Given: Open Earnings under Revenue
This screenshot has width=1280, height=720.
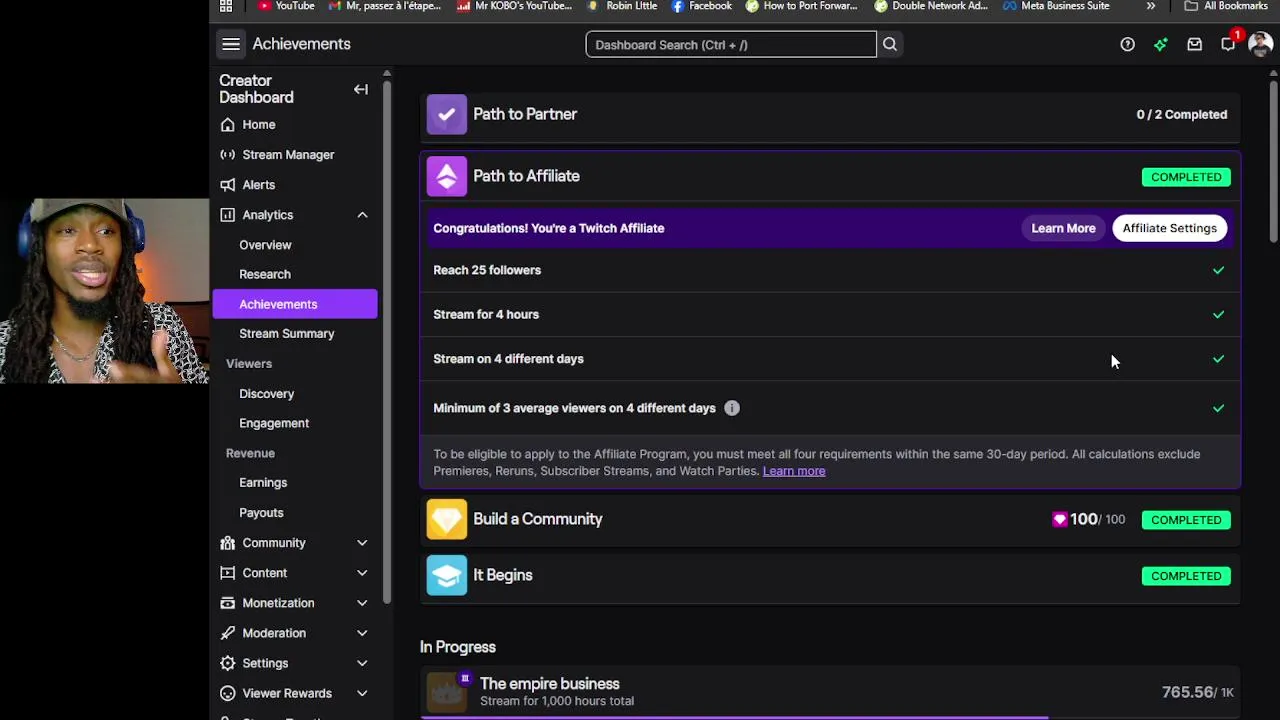Looking at the screenshot, I should coord(263,483).
